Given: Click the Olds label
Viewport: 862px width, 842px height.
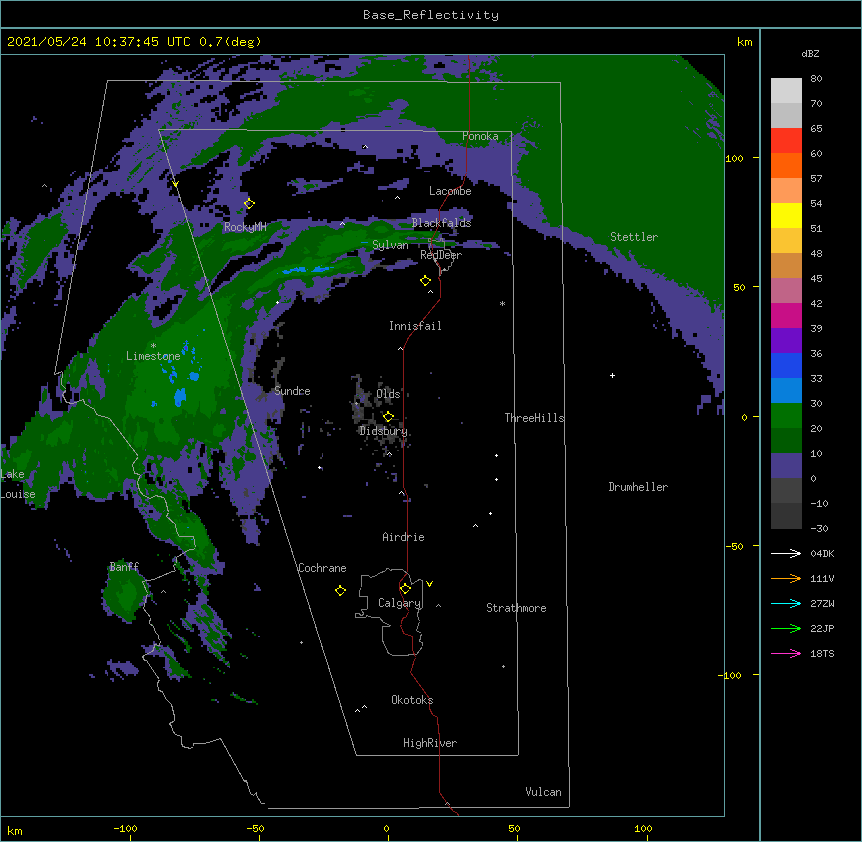Looking at the screenshot, I should click(x=388, y=394).
